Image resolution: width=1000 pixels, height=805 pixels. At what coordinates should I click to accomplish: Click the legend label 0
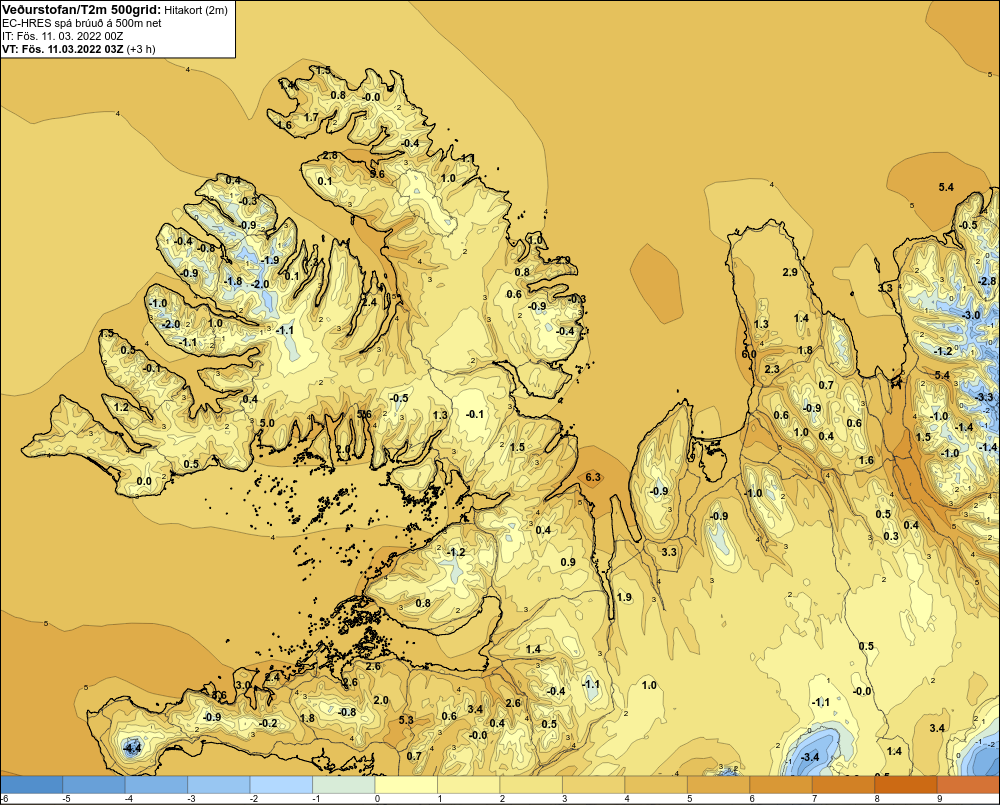click(377, 799)
